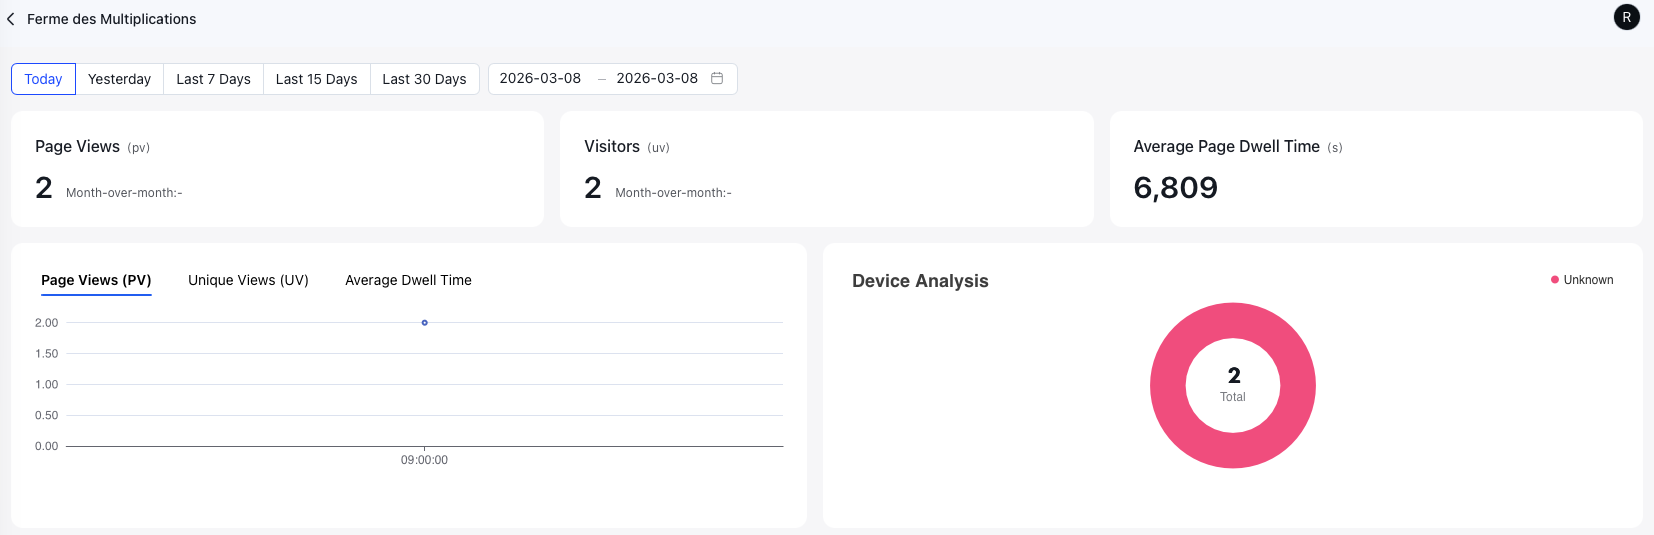Switch to Yesterday time filter
Viewport: 1654px width, 535px height.
tap(119, 79)
